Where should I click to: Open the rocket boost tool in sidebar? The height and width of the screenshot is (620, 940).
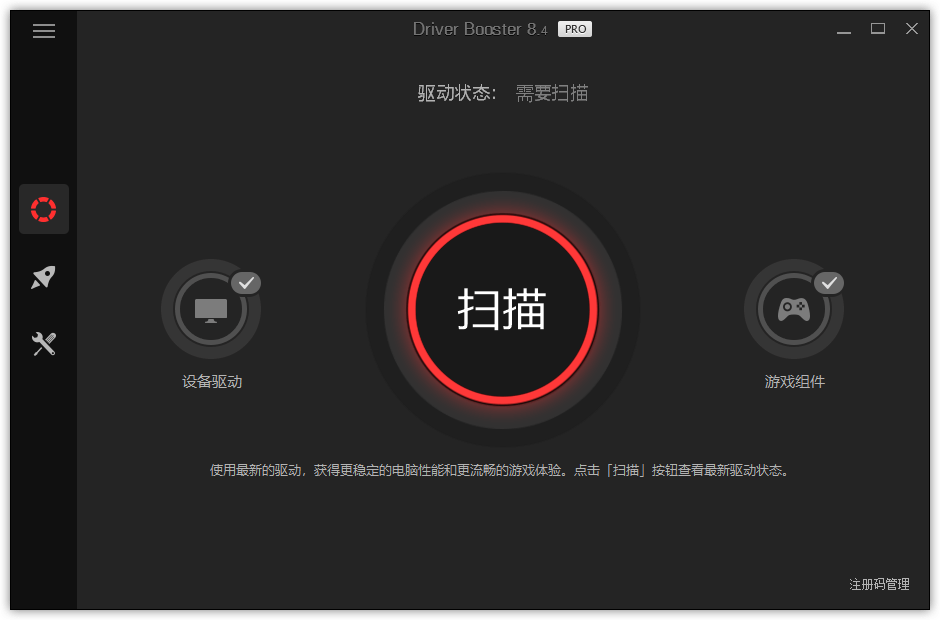coord(43,277)
